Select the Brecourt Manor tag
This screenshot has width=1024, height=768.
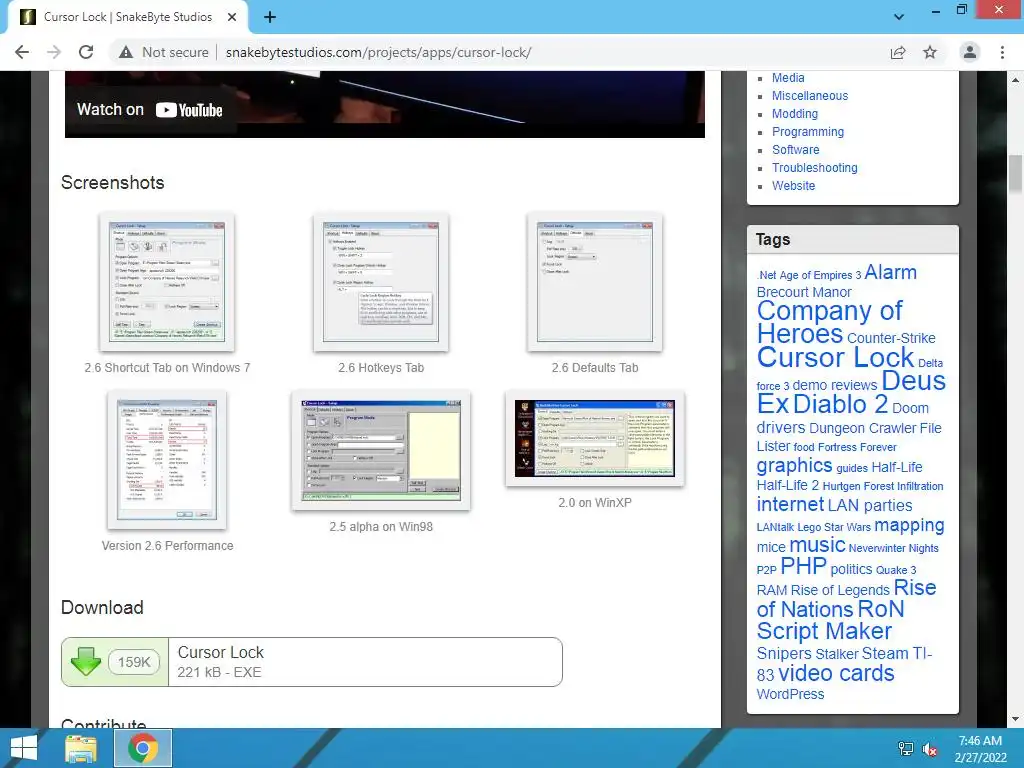point(804,292)
